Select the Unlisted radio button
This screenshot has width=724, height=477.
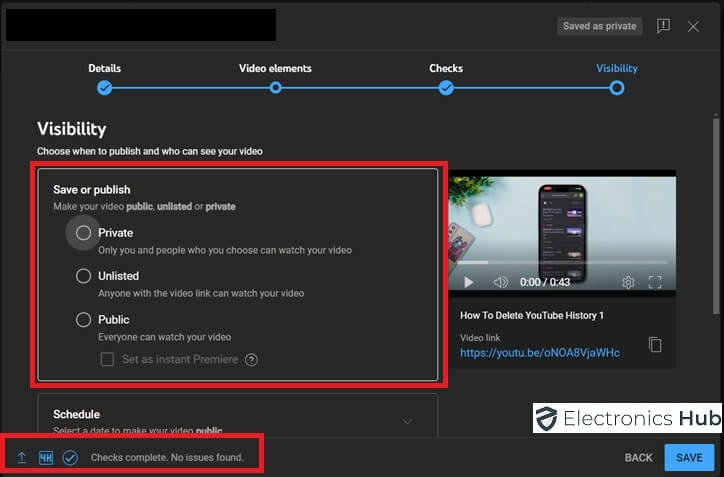84,276
